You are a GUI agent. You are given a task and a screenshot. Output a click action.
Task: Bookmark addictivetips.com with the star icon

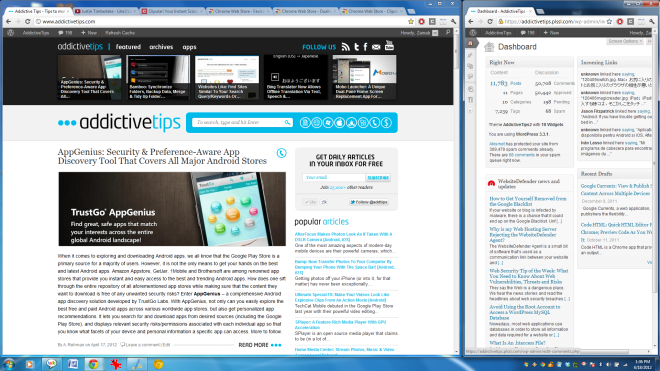click(411, 21)
